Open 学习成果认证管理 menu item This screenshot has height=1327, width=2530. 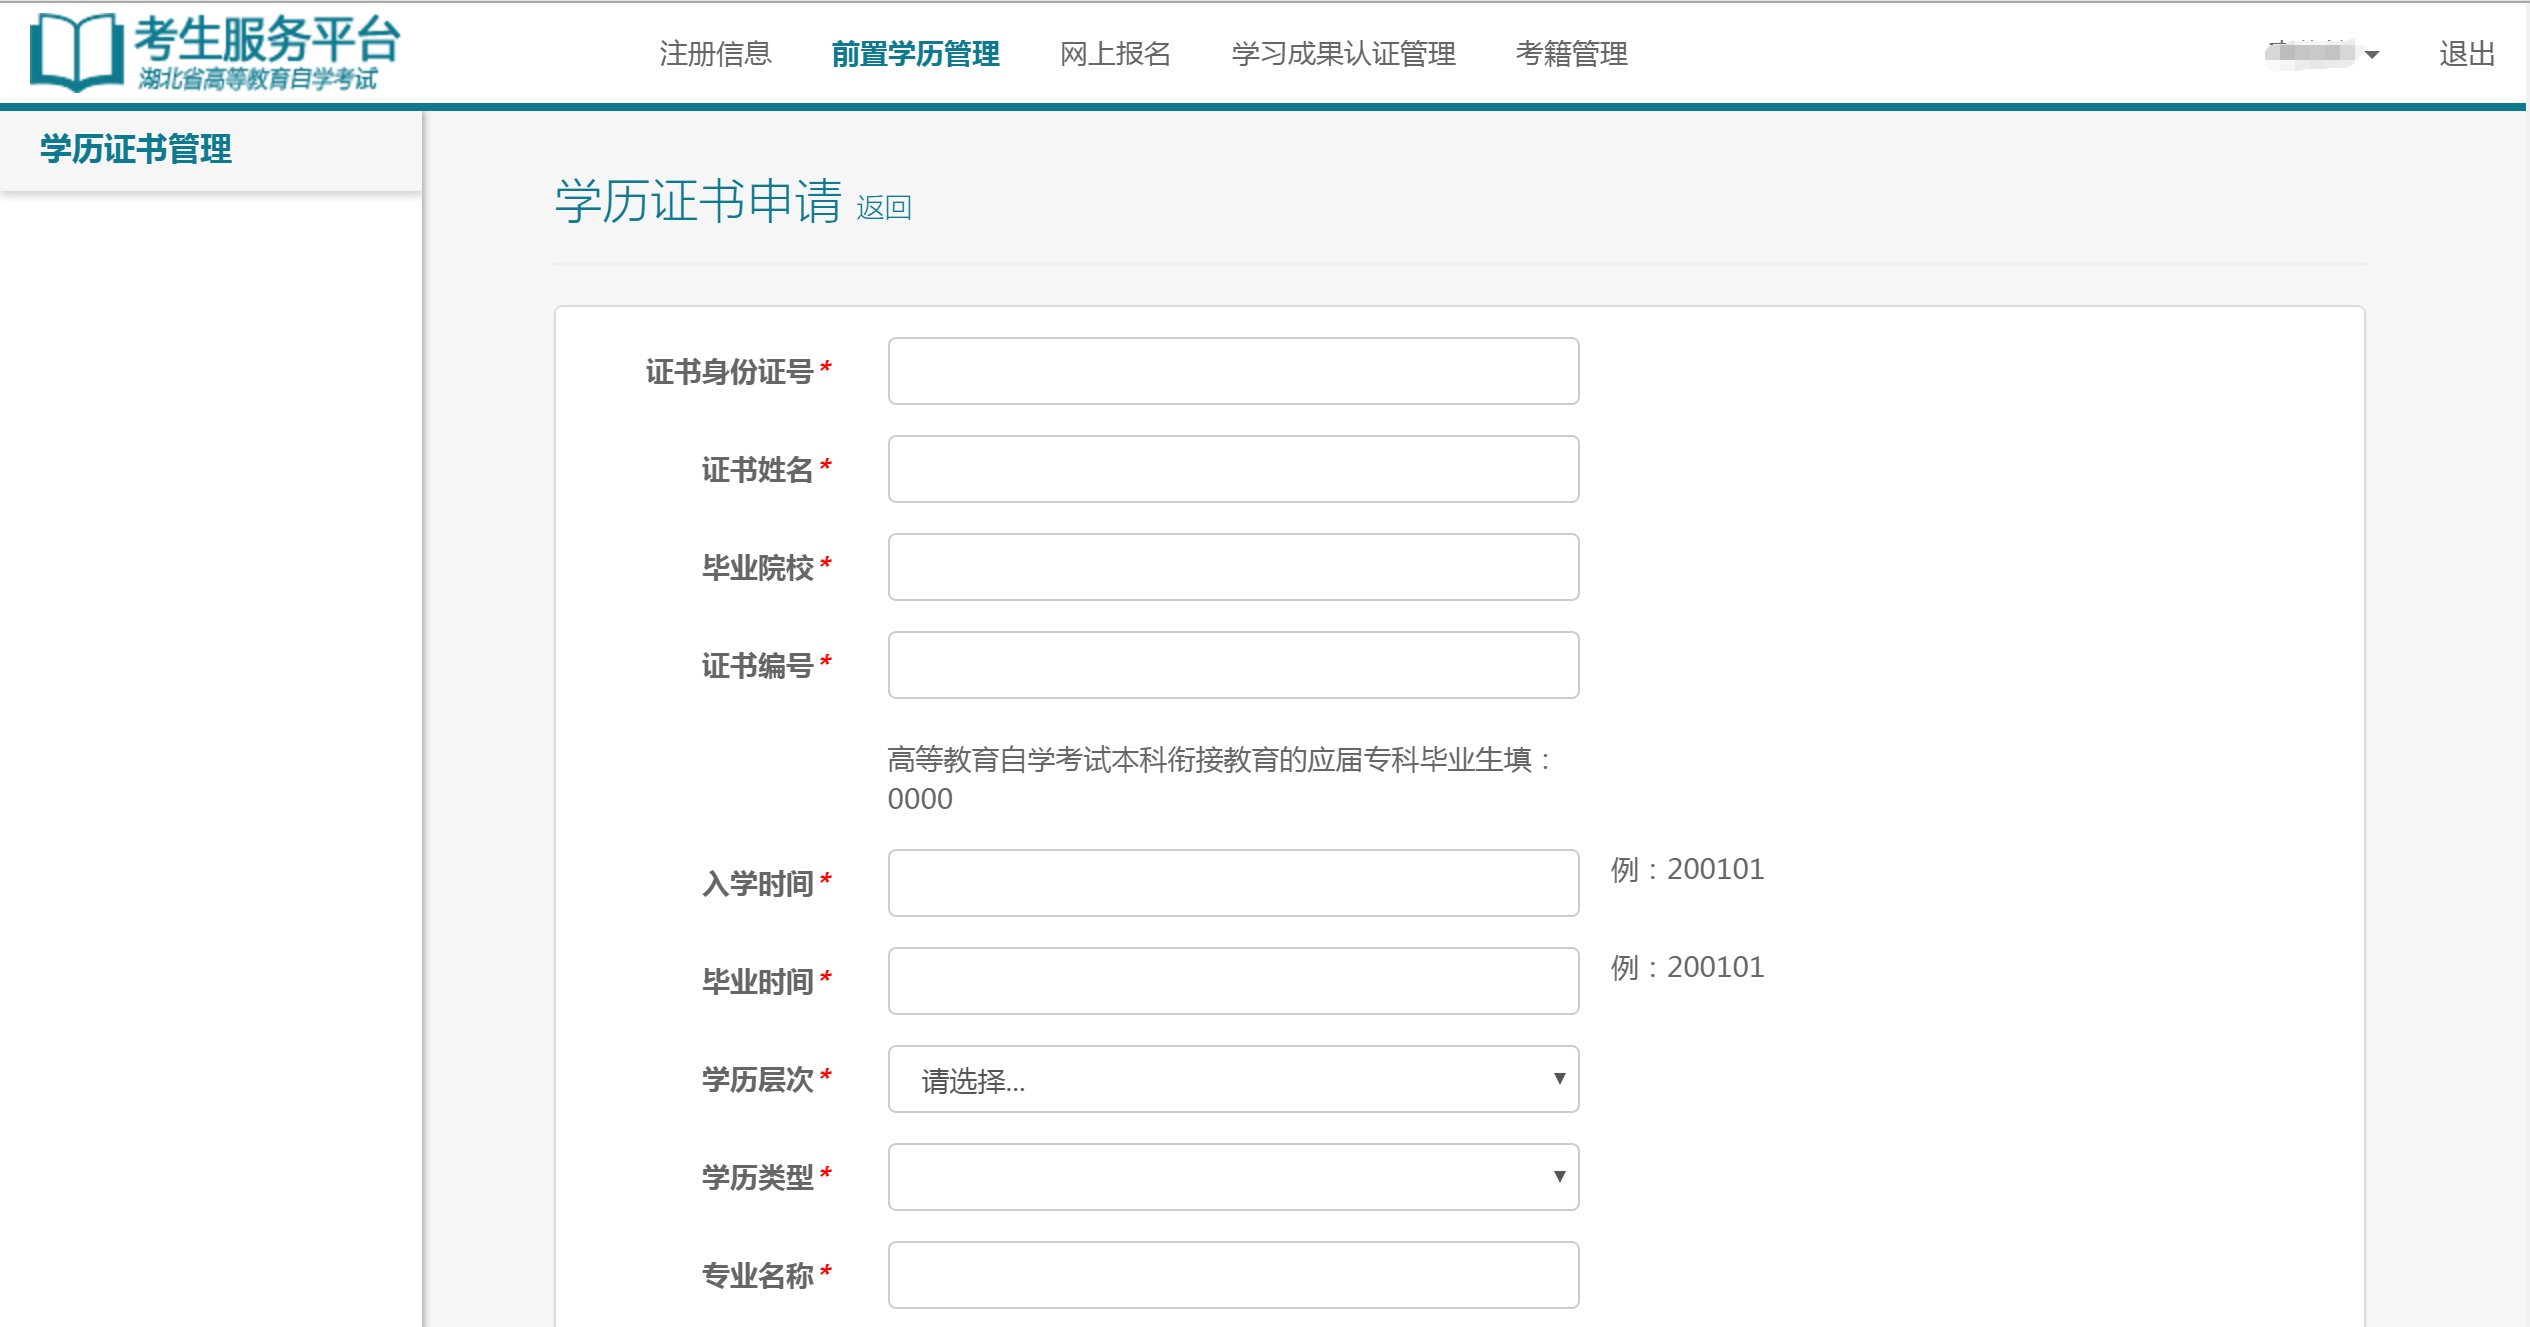1343,54
